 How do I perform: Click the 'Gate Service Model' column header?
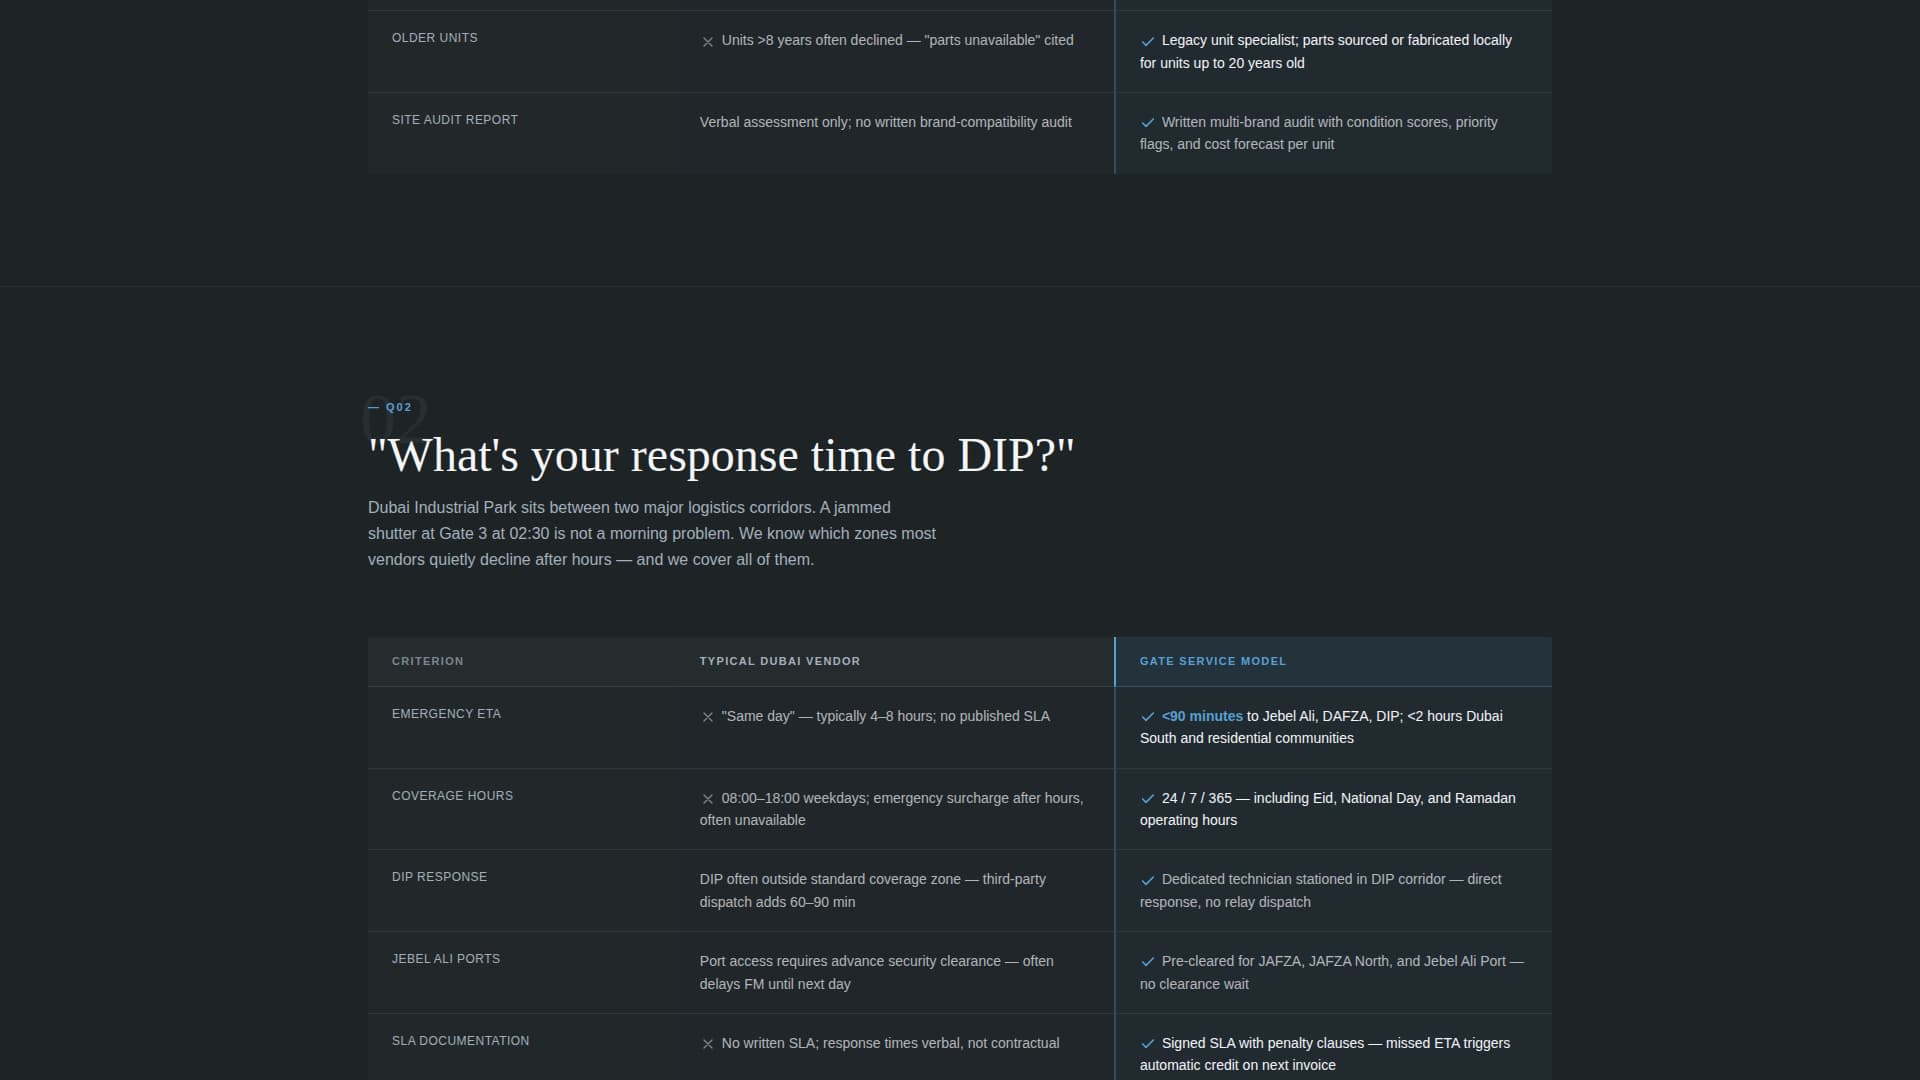point(1213,661)
